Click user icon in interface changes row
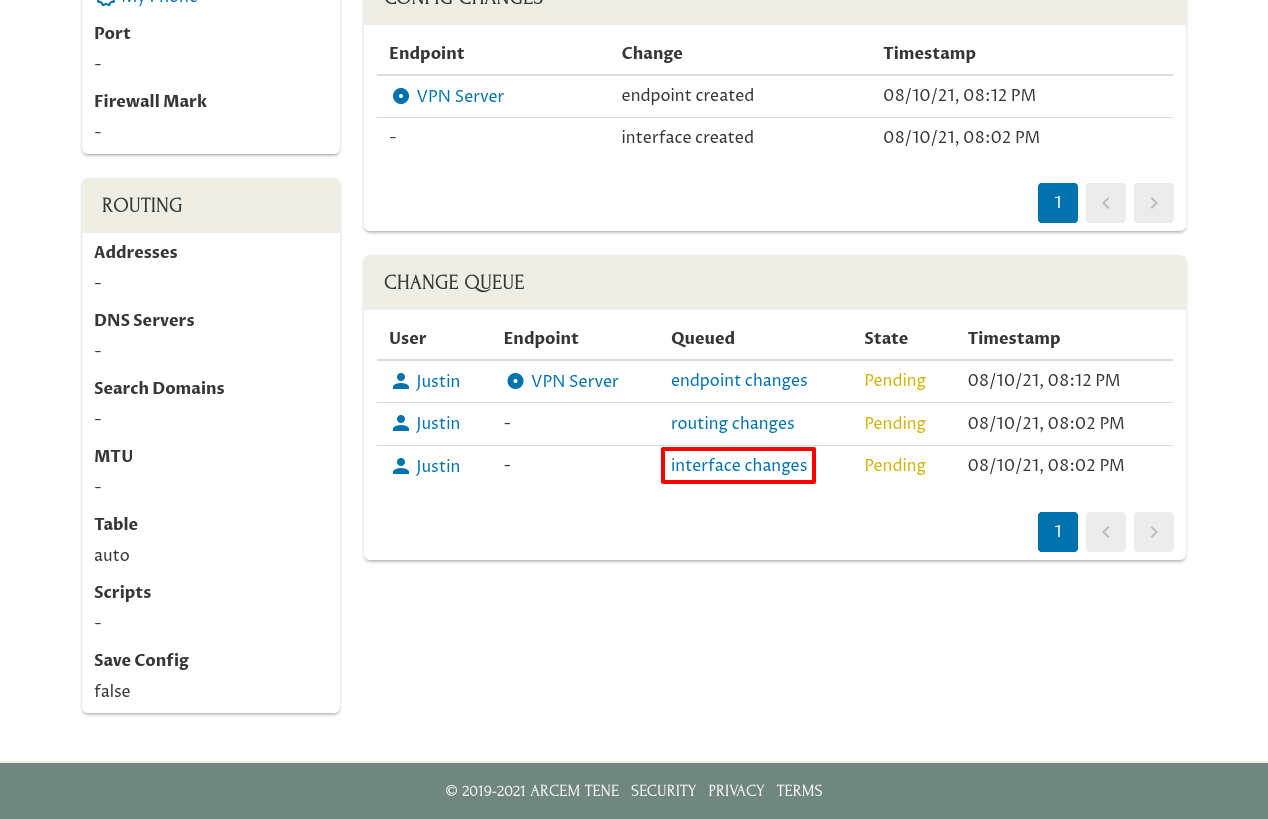This screenshot has height=819, width=1268. coord(401,466)
